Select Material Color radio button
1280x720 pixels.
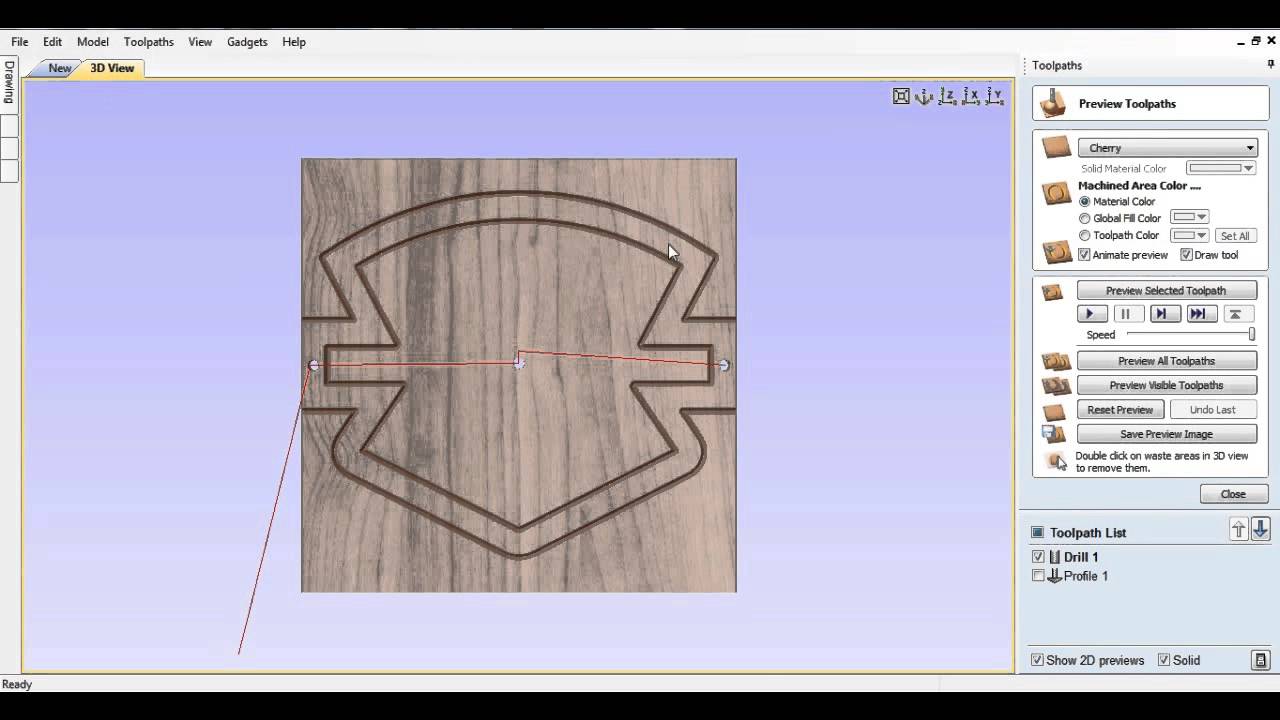1085,202
